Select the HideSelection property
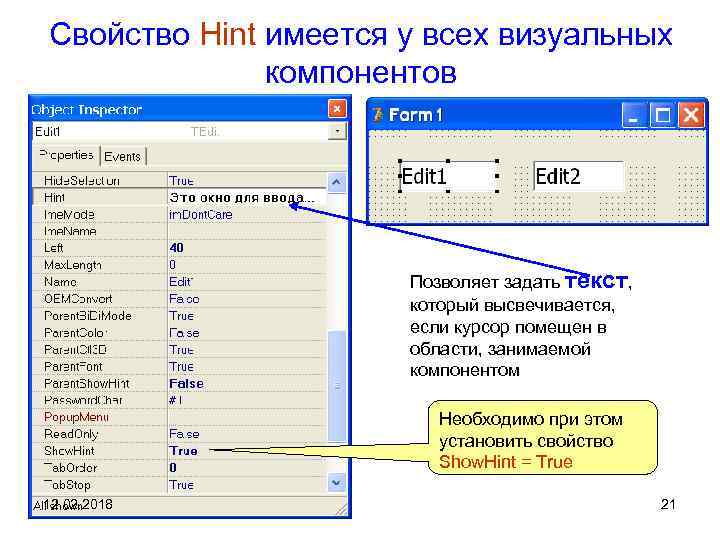Image resolution: width=720 pixels, height=540 pixels. point(81,181)
